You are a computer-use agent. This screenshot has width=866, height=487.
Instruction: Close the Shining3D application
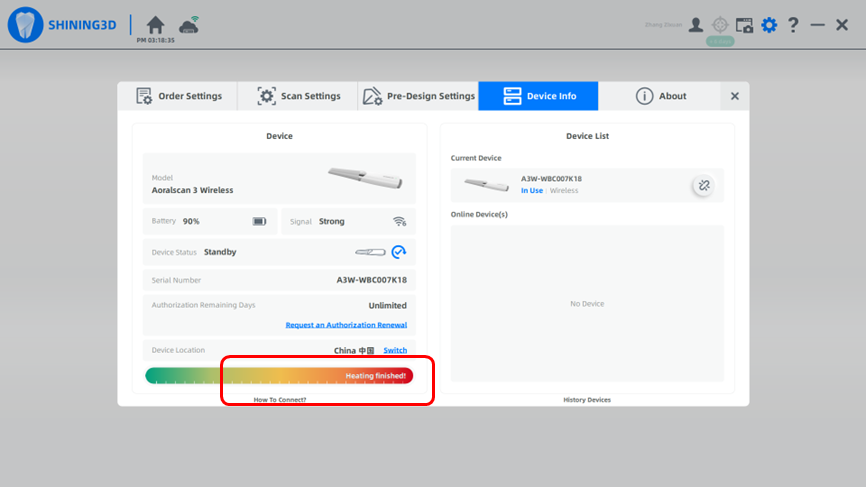[x=842, y=25]
